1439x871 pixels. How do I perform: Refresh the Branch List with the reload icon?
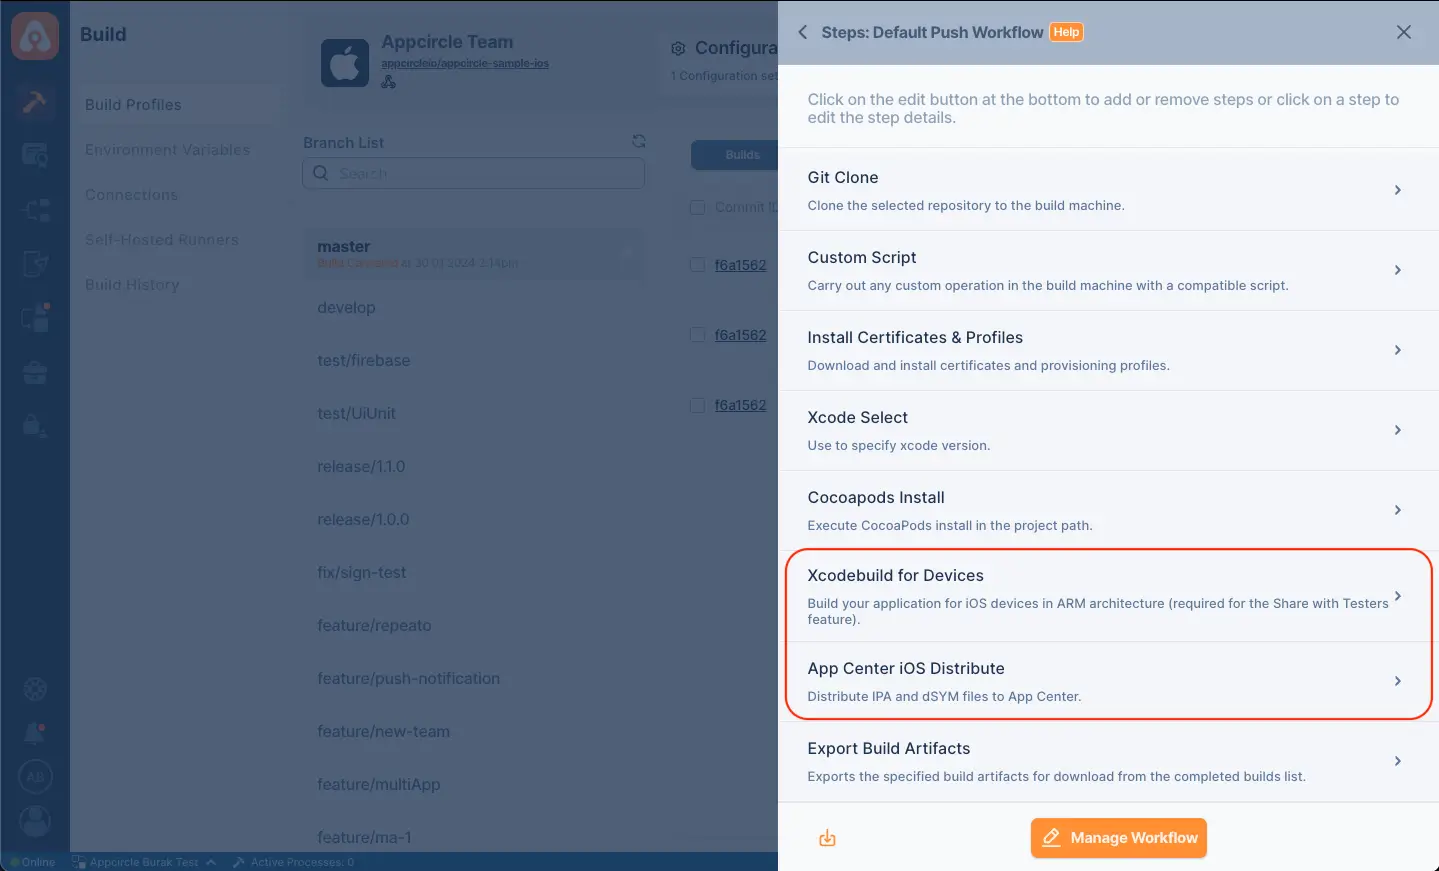(638, 141)
